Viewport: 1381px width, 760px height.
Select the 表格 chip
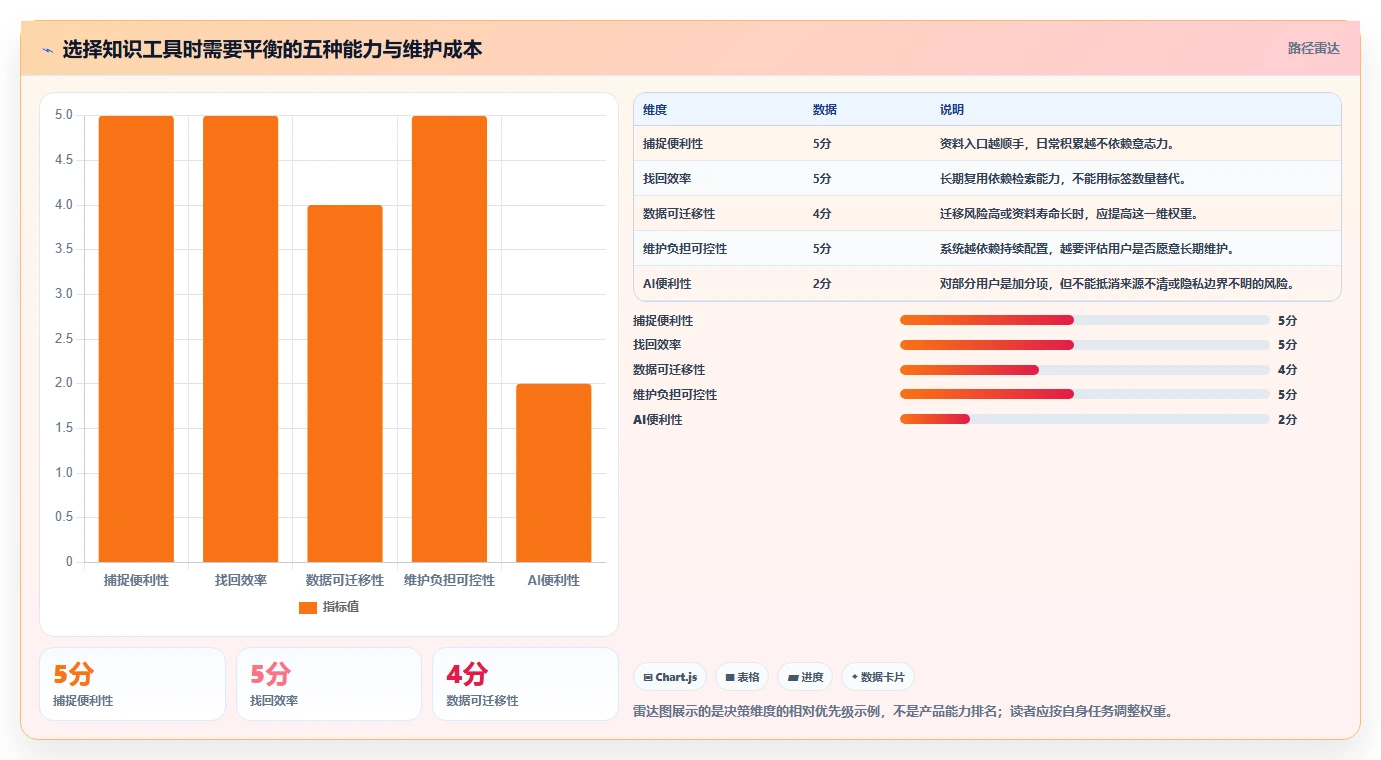[x=742, y=677]
